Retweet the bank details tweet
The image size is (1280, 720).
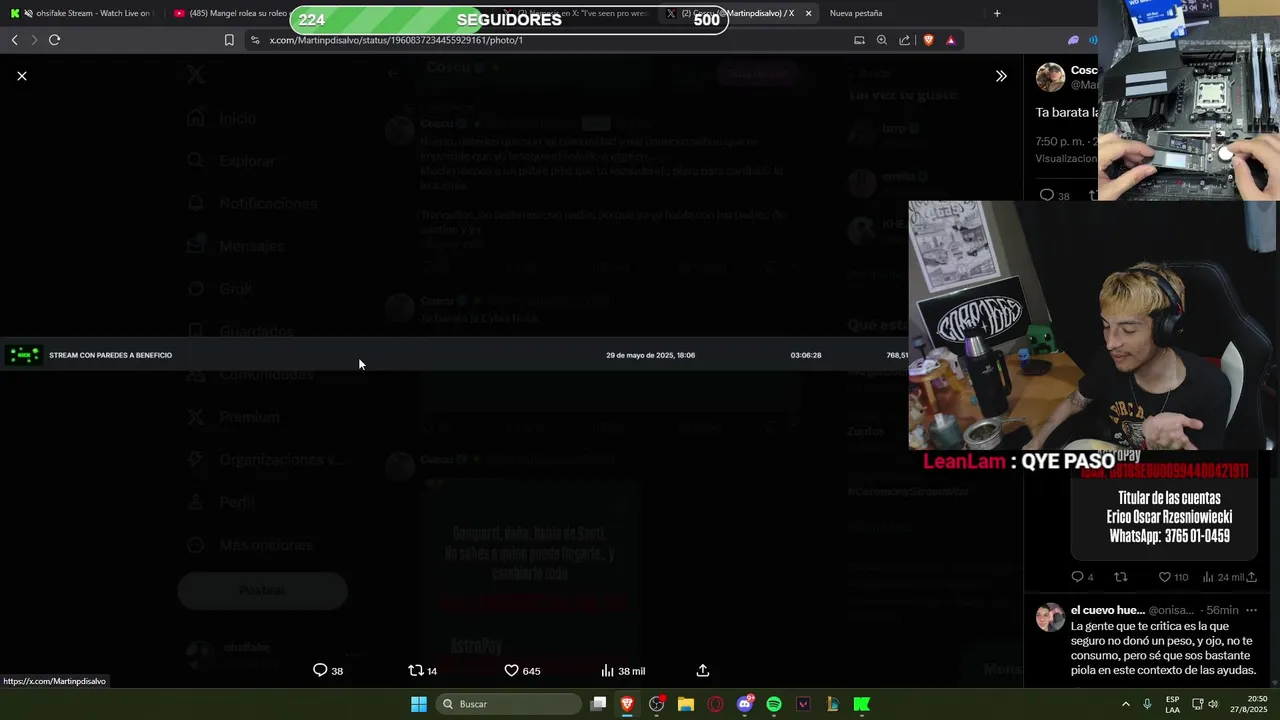coord(1121,577)
